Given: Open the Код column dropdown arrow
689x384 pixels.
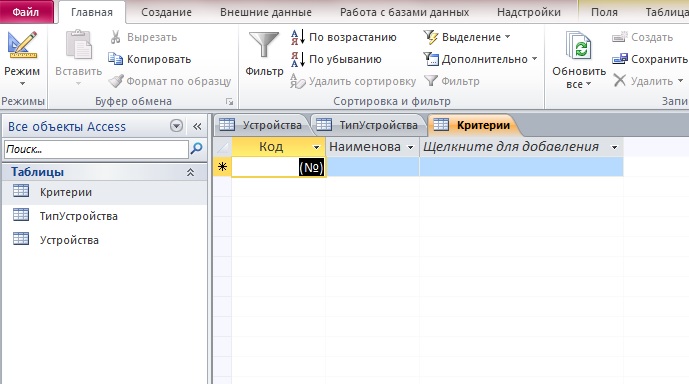Looking at the screenshot, I should [316, 147].
